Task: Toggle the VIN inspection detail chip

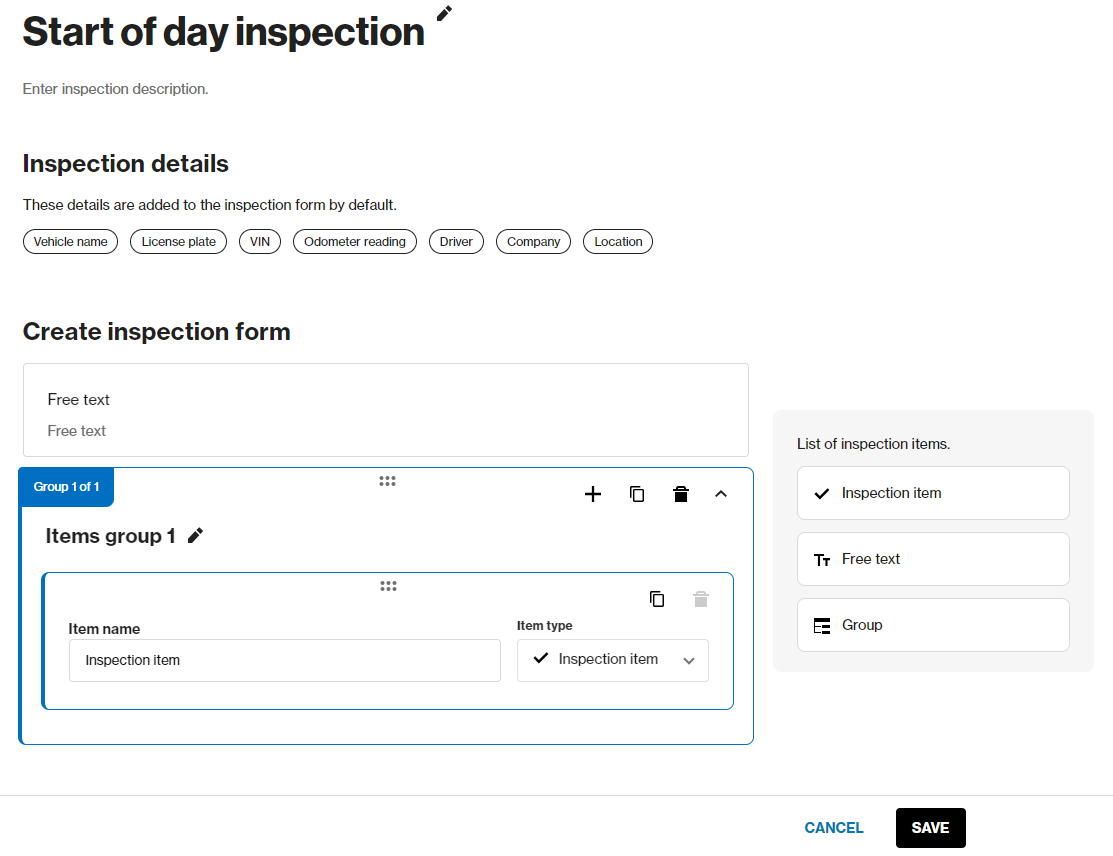Action: (259, 241)
